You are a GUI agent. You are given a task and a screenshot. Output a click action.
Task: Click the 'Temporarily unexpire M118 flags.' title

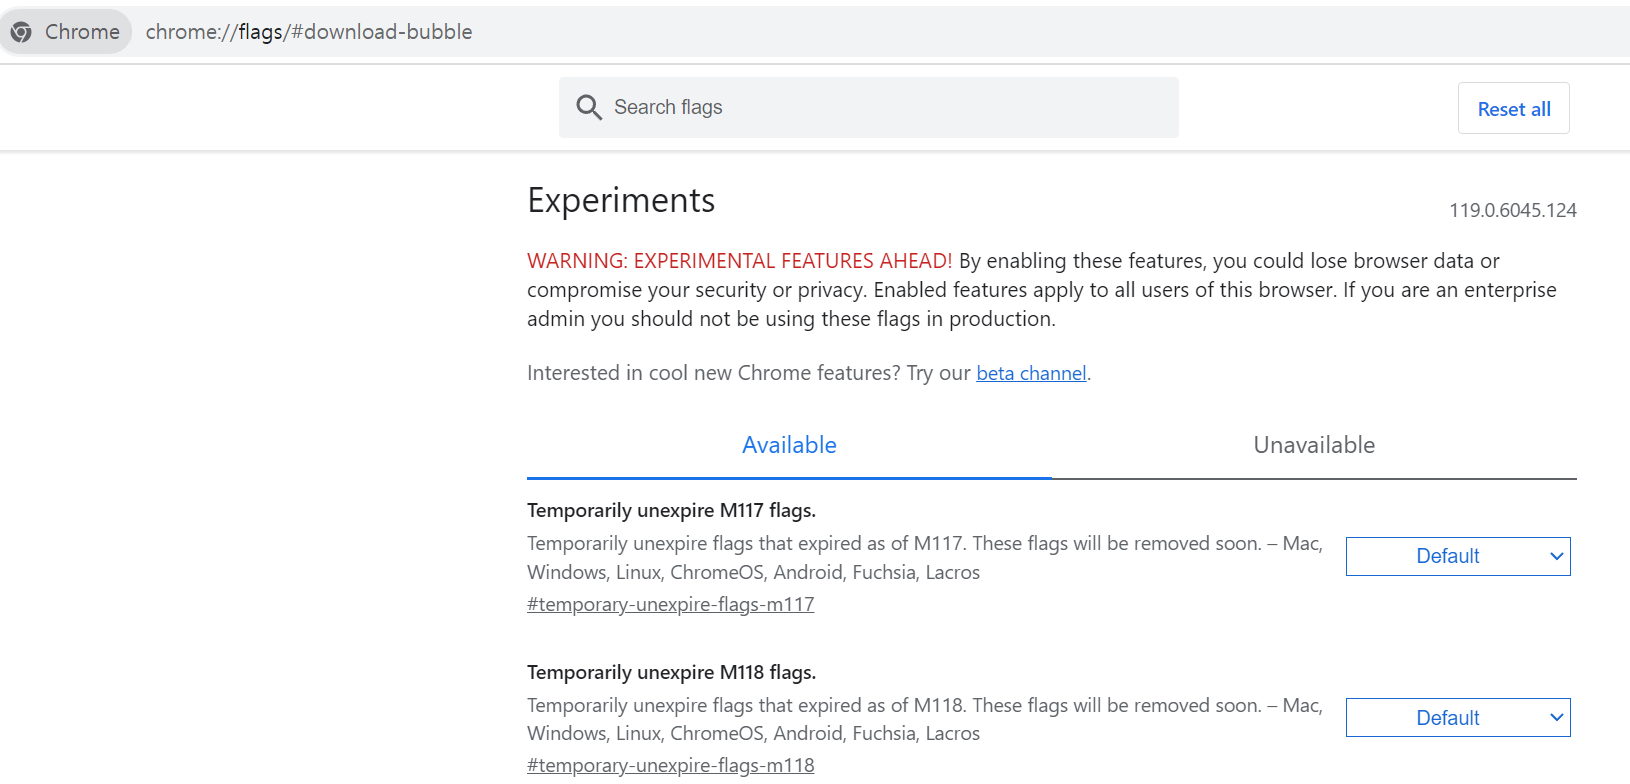(671, 672)
